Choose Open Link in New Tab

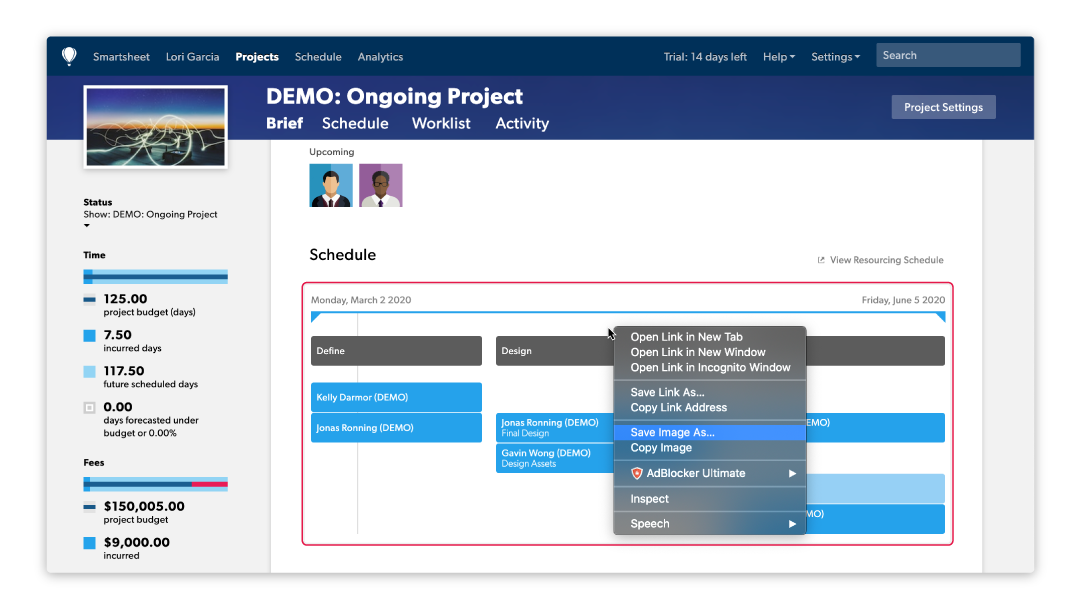pyautogui.click(x=686, y=337)
